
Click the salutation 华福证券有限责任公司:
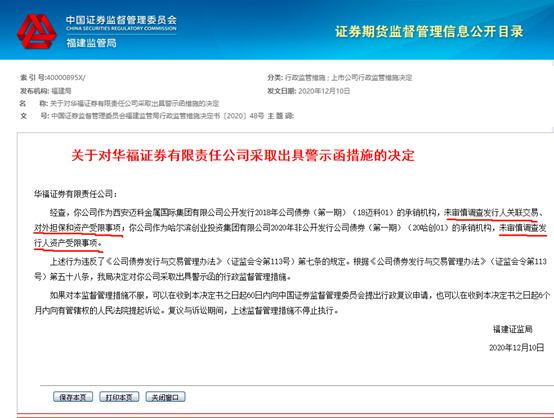click(75, 194)
